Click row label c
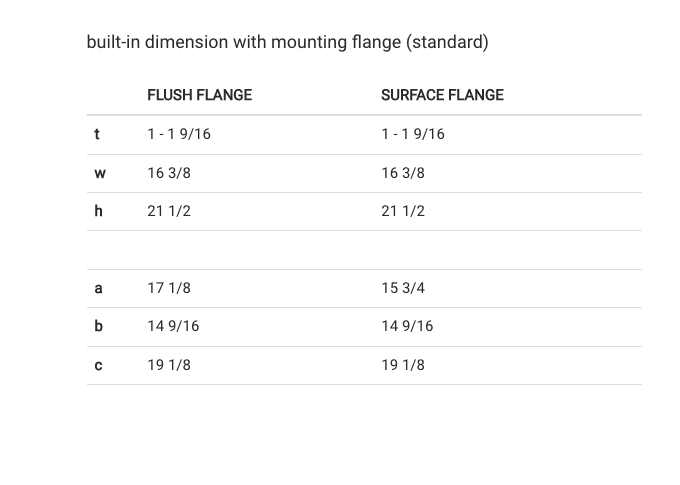Viewport: 680px width, 485px height. pyautogui.click(x=98, y=365)
